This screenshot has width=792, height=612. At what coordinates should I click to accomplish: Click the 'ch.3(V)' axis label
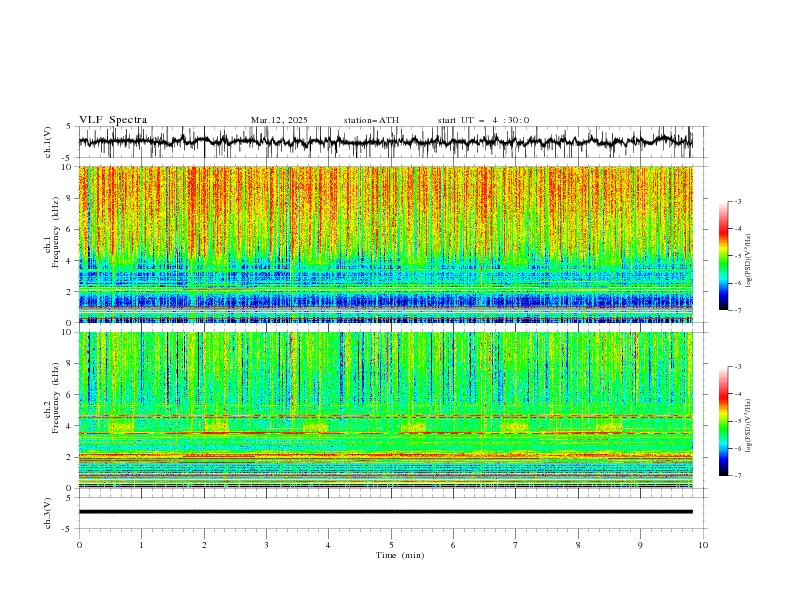(48, 513)
